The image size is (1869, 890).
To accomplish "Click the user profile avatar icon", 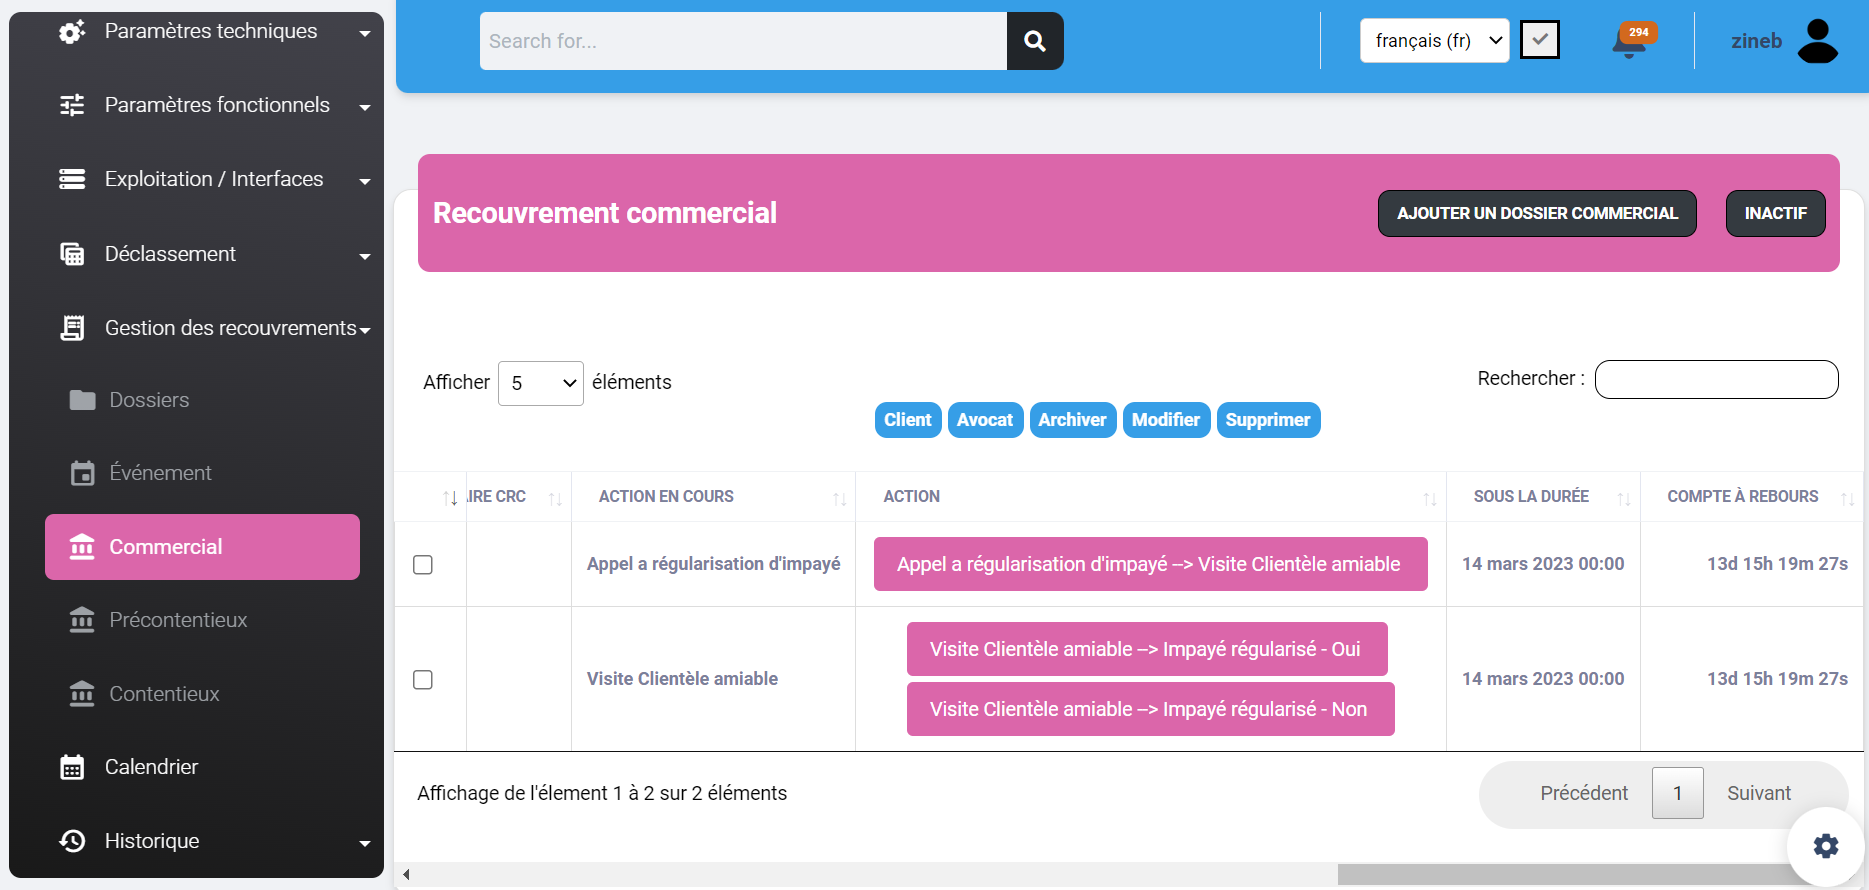I will click(1817, 41).
